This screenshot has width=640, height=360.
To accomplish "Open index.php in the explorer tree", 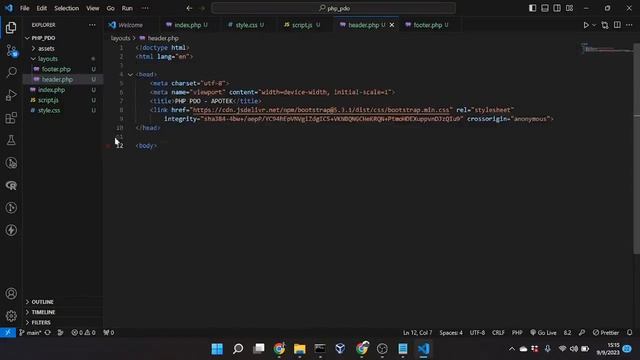I will [x=51, y=90].
